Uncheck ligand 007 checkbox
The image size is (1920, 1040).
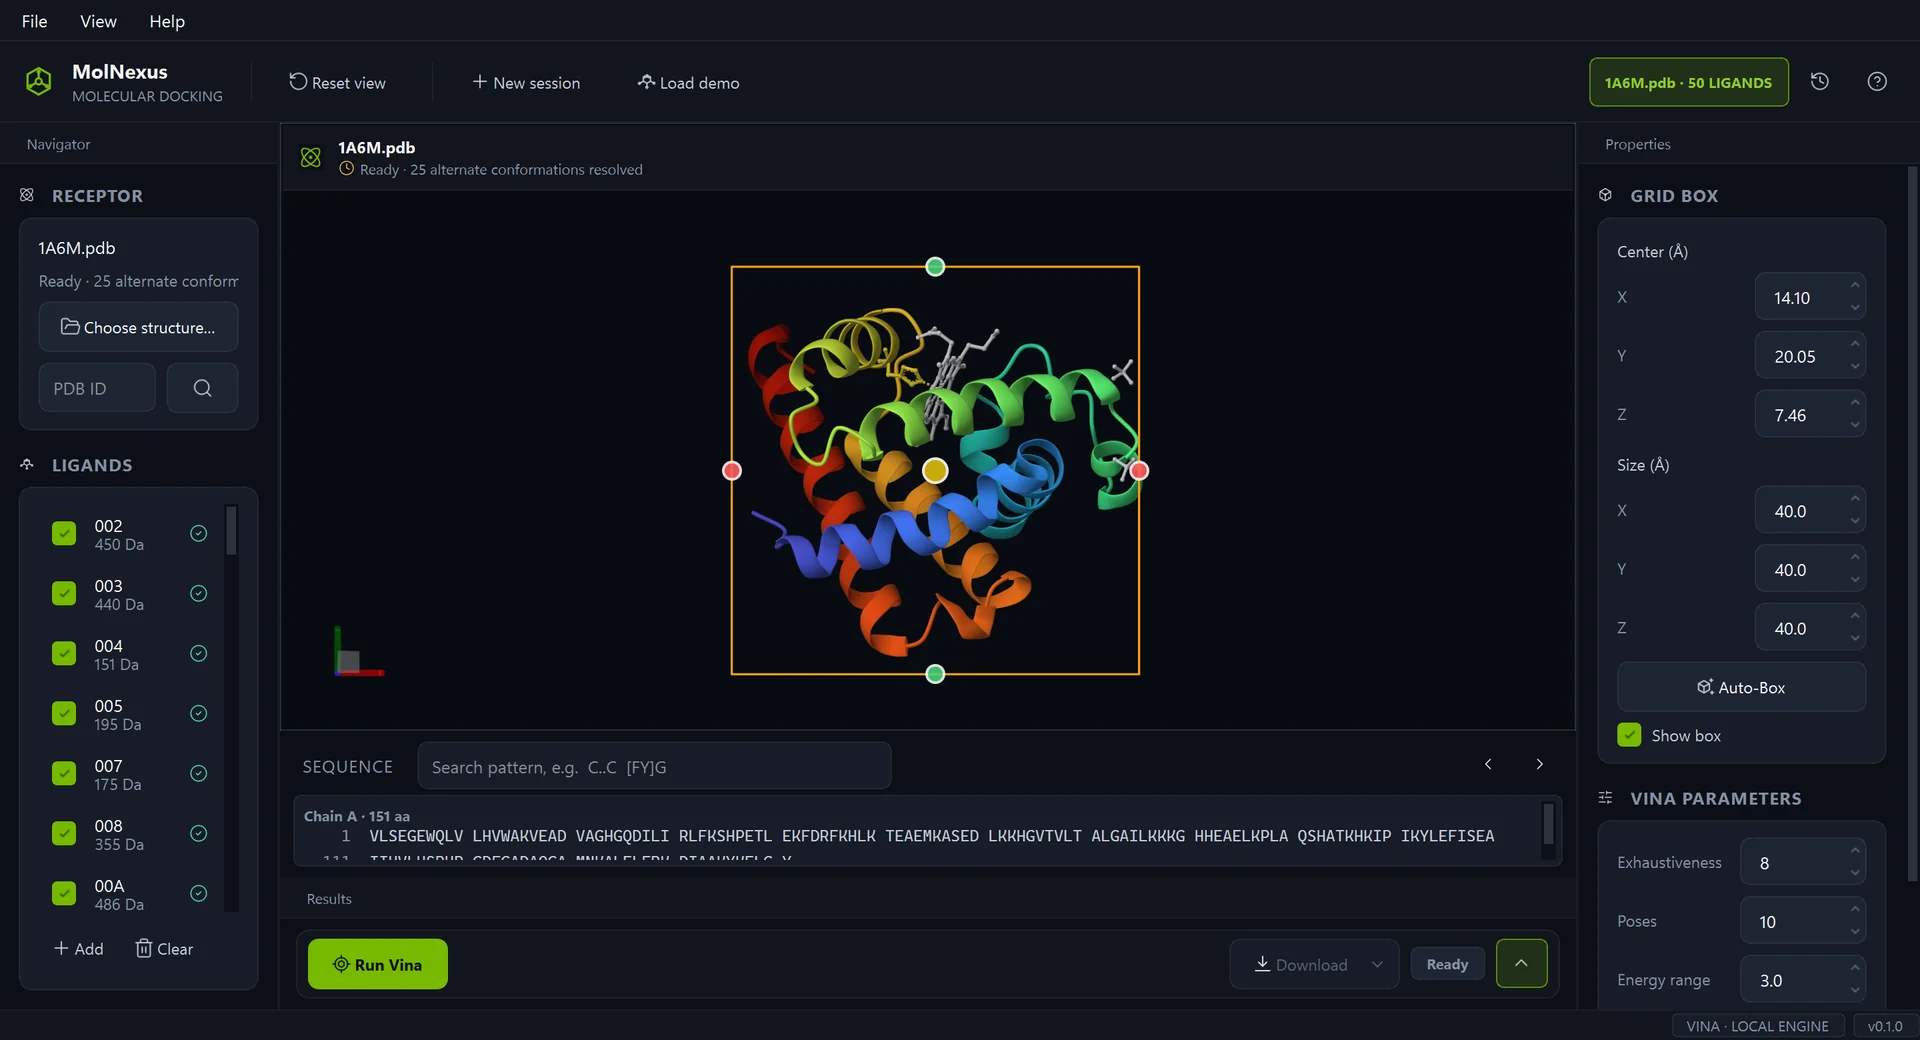(64, 774)
